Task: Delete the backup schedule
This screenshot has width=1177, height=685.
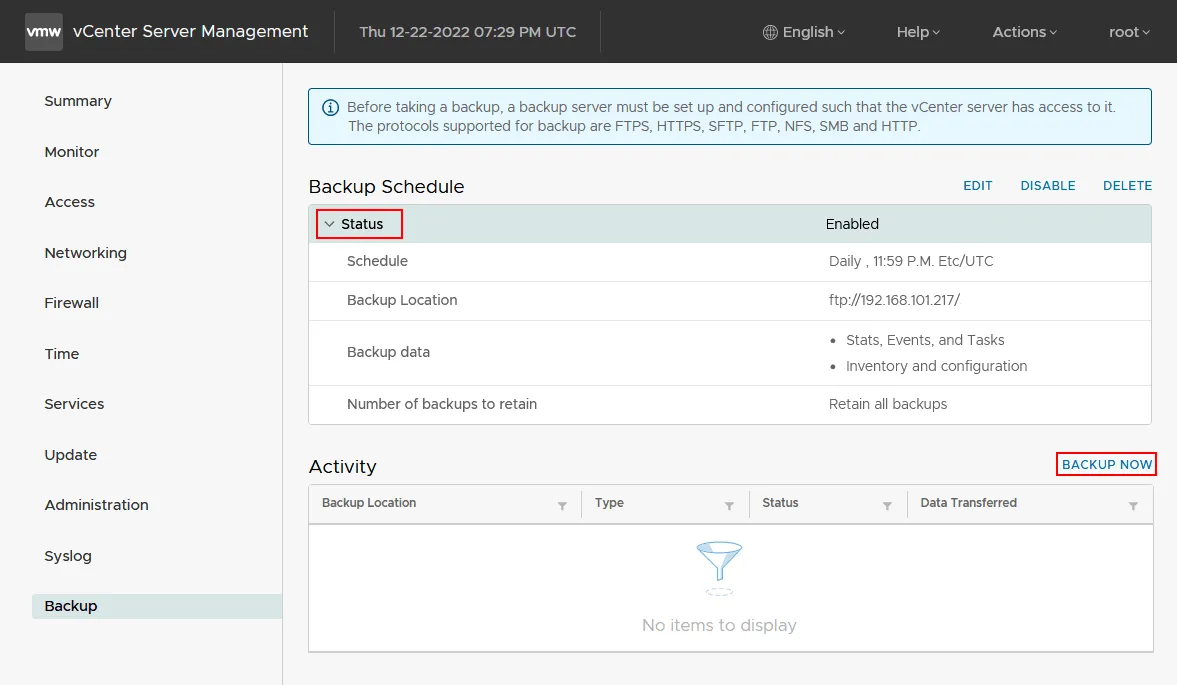Action: (1127, 186)
